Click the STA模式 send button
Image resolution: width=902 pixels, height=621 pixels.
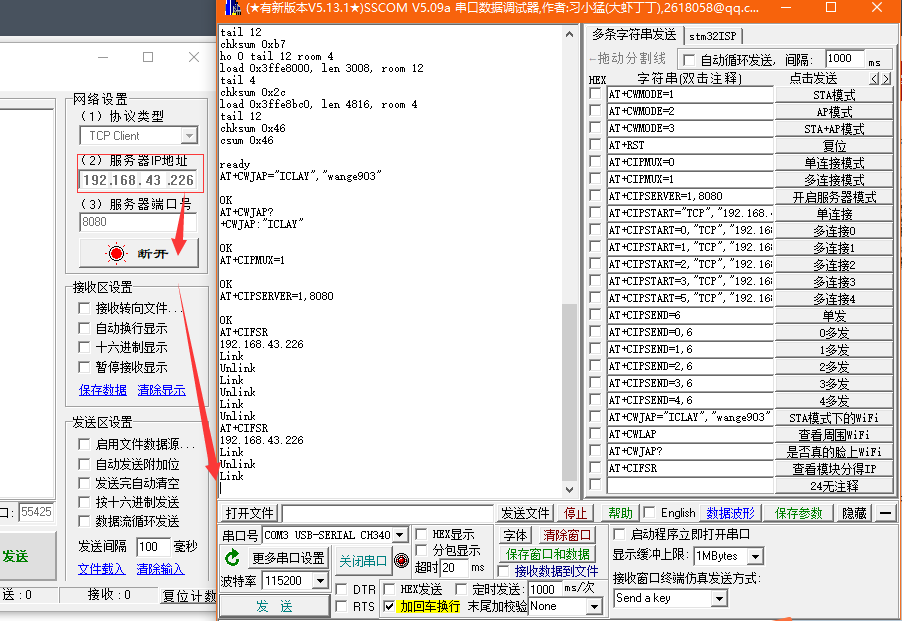pos(834,94)
